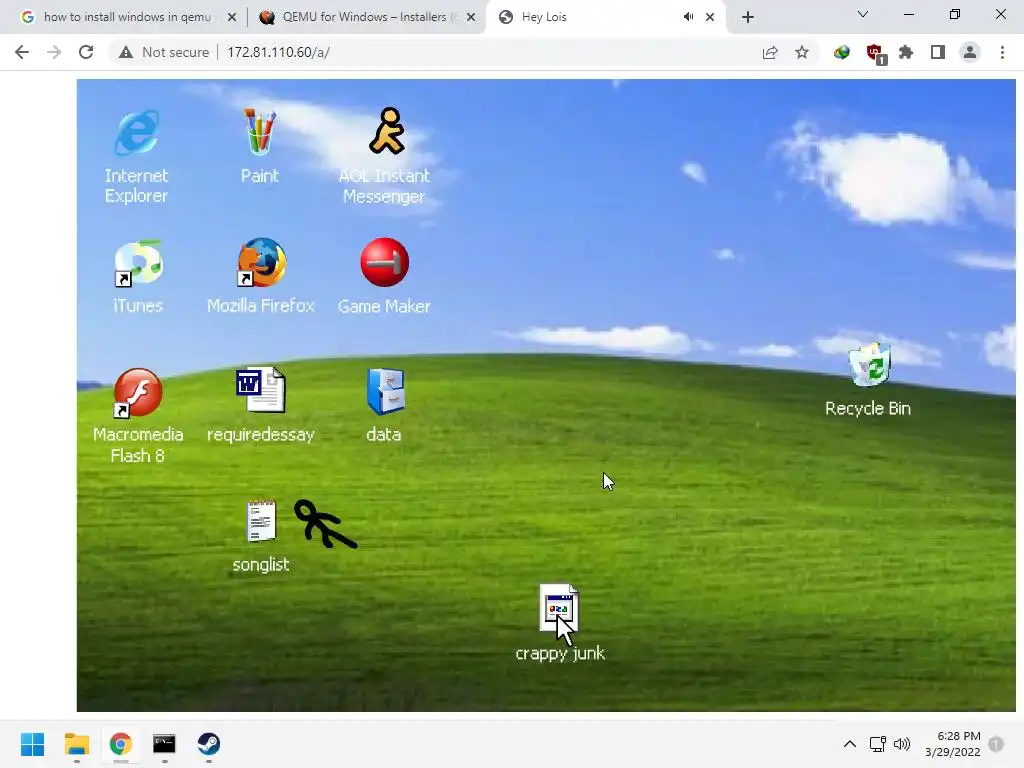Select the requiredessay Word document icon
Image resolution: width=1024 pixels, height=768 pixels.
point(261,390)
